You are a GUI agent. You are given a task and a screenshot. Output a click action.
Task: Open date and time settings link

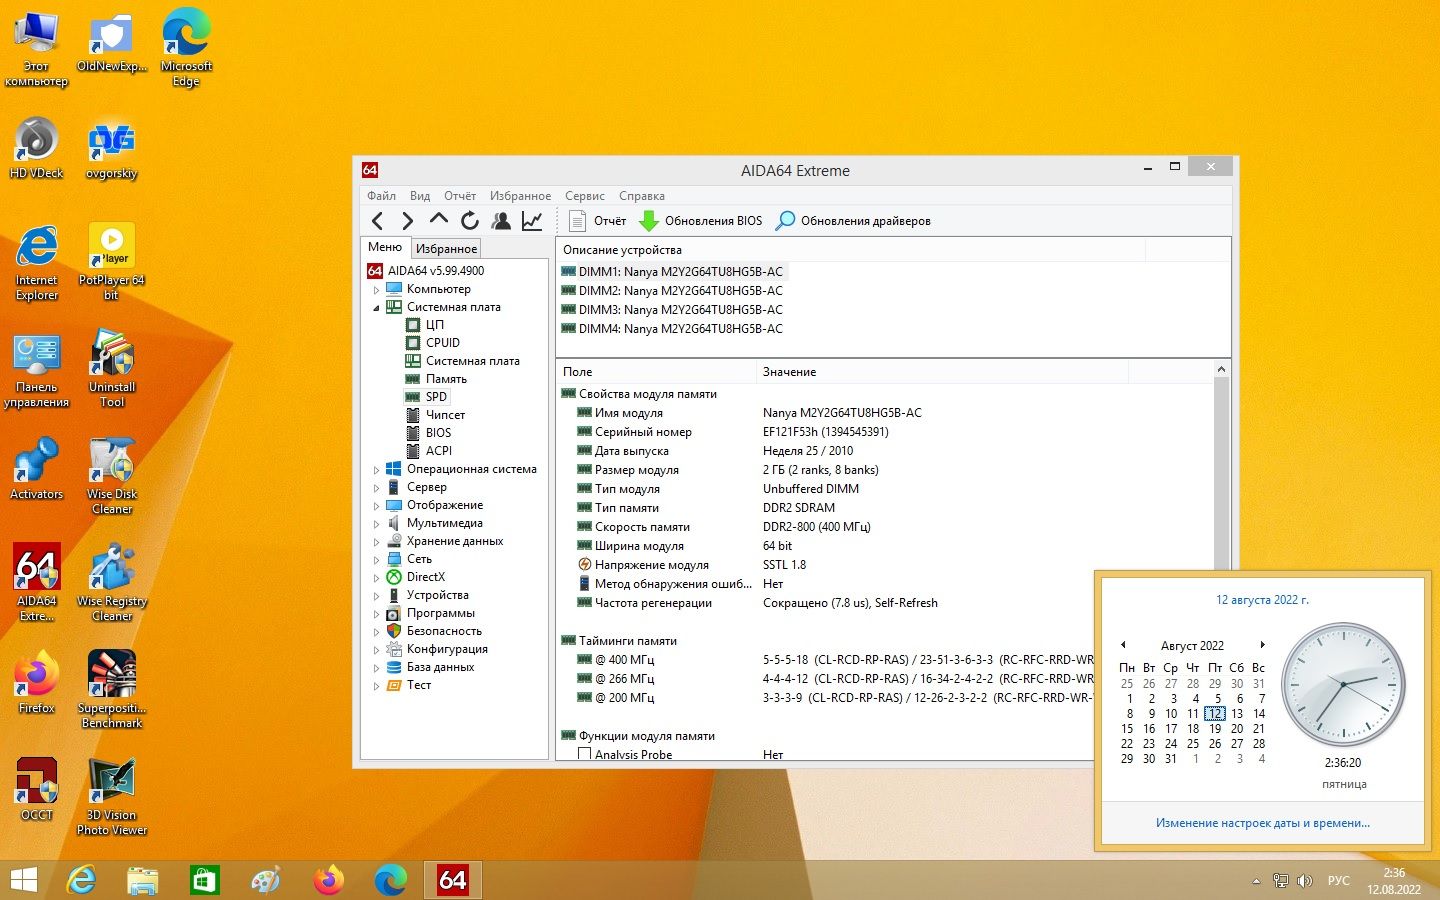[x=1262, y=823]
